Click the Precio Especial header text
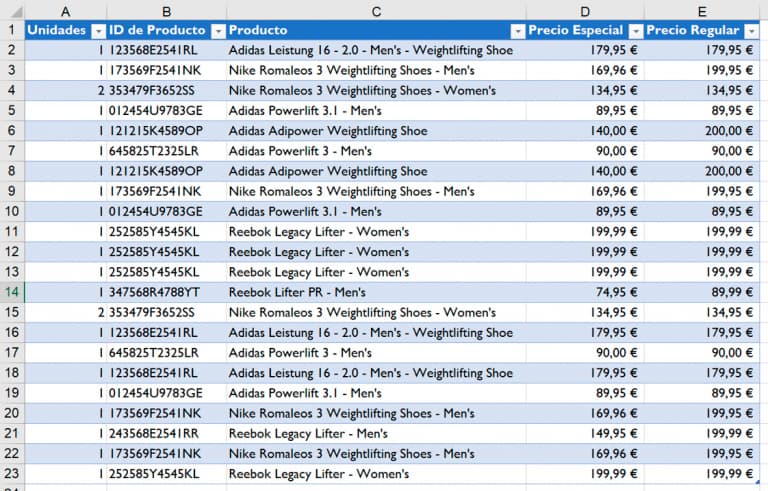The width and height of the screenshot is (768, 491). 576,30
